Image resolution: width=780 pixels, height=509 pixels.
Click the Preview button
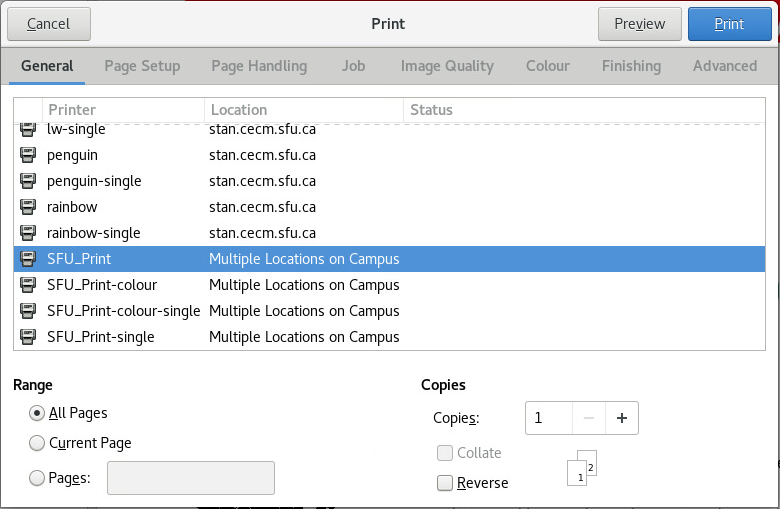640,24
